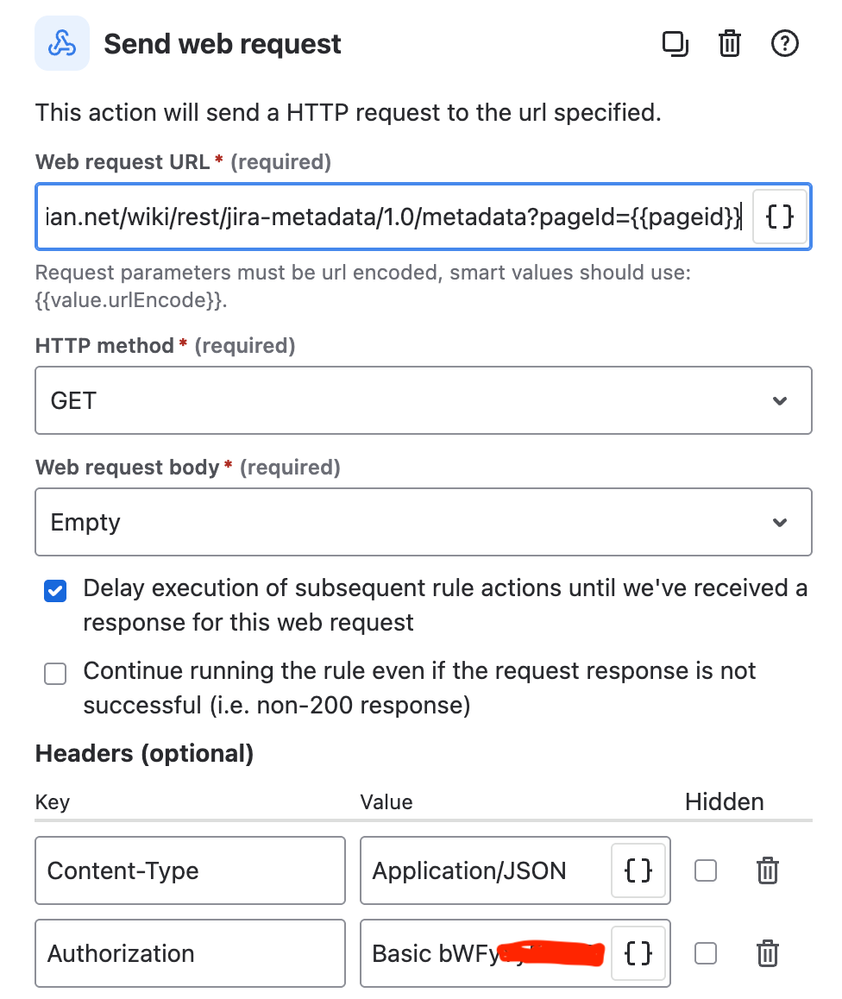Screen dimensions: 842x999
Task: Mark the Authorization header as Hidden
Action: (705, 953)
